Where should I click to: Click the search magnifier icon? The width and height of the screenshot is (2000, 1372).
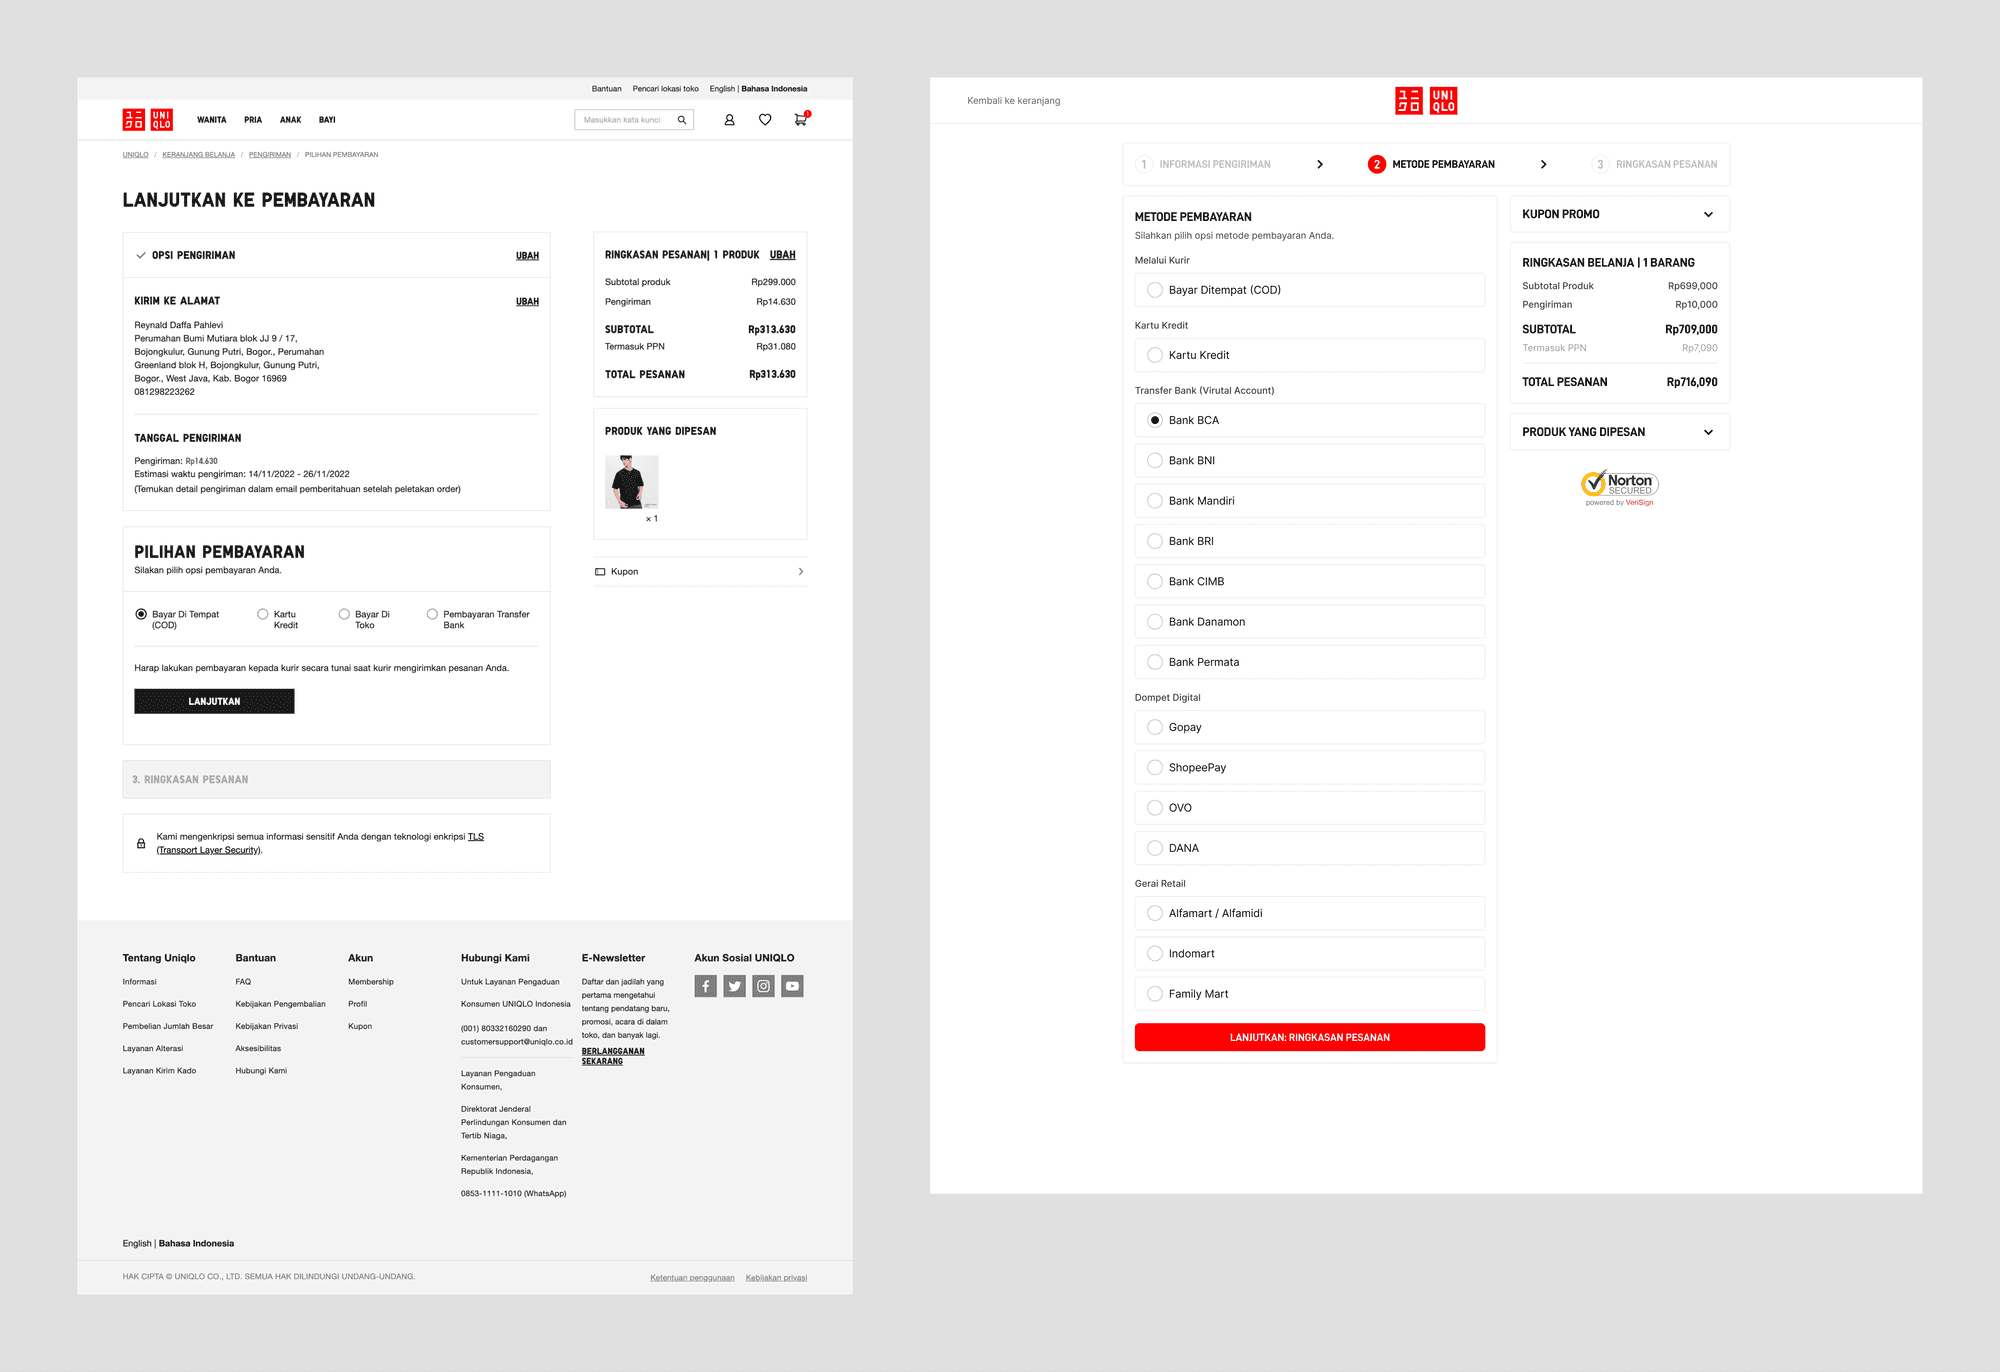click(682, 120)
